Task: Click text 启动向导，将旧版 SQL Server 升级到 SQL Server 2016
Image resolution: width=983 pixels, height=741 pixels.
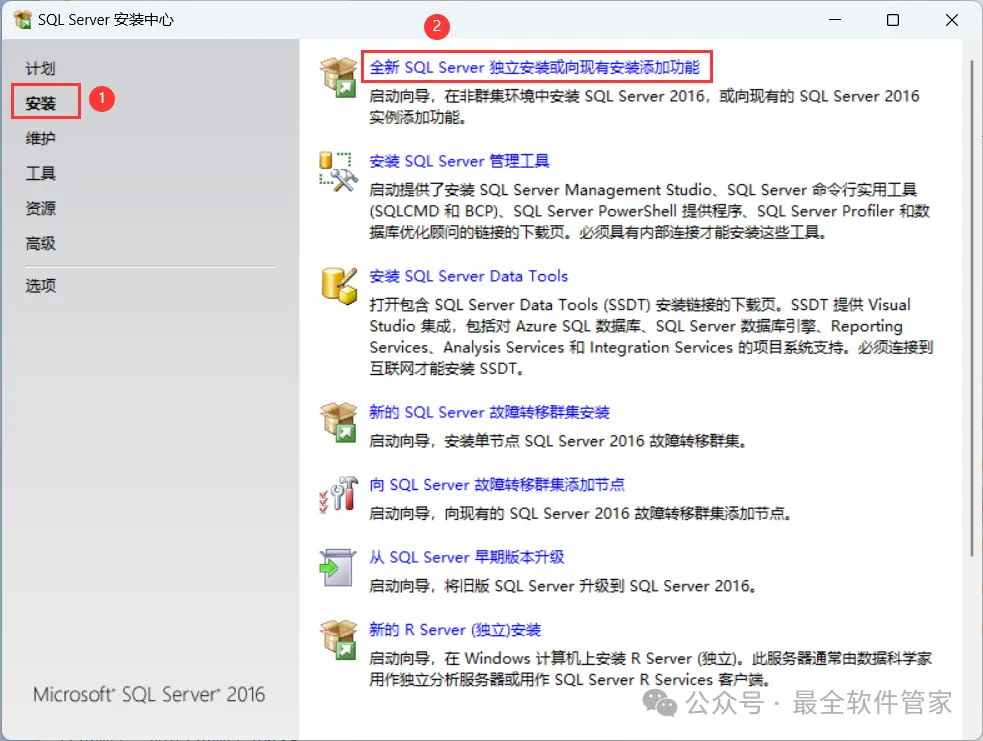Action: 563,586
